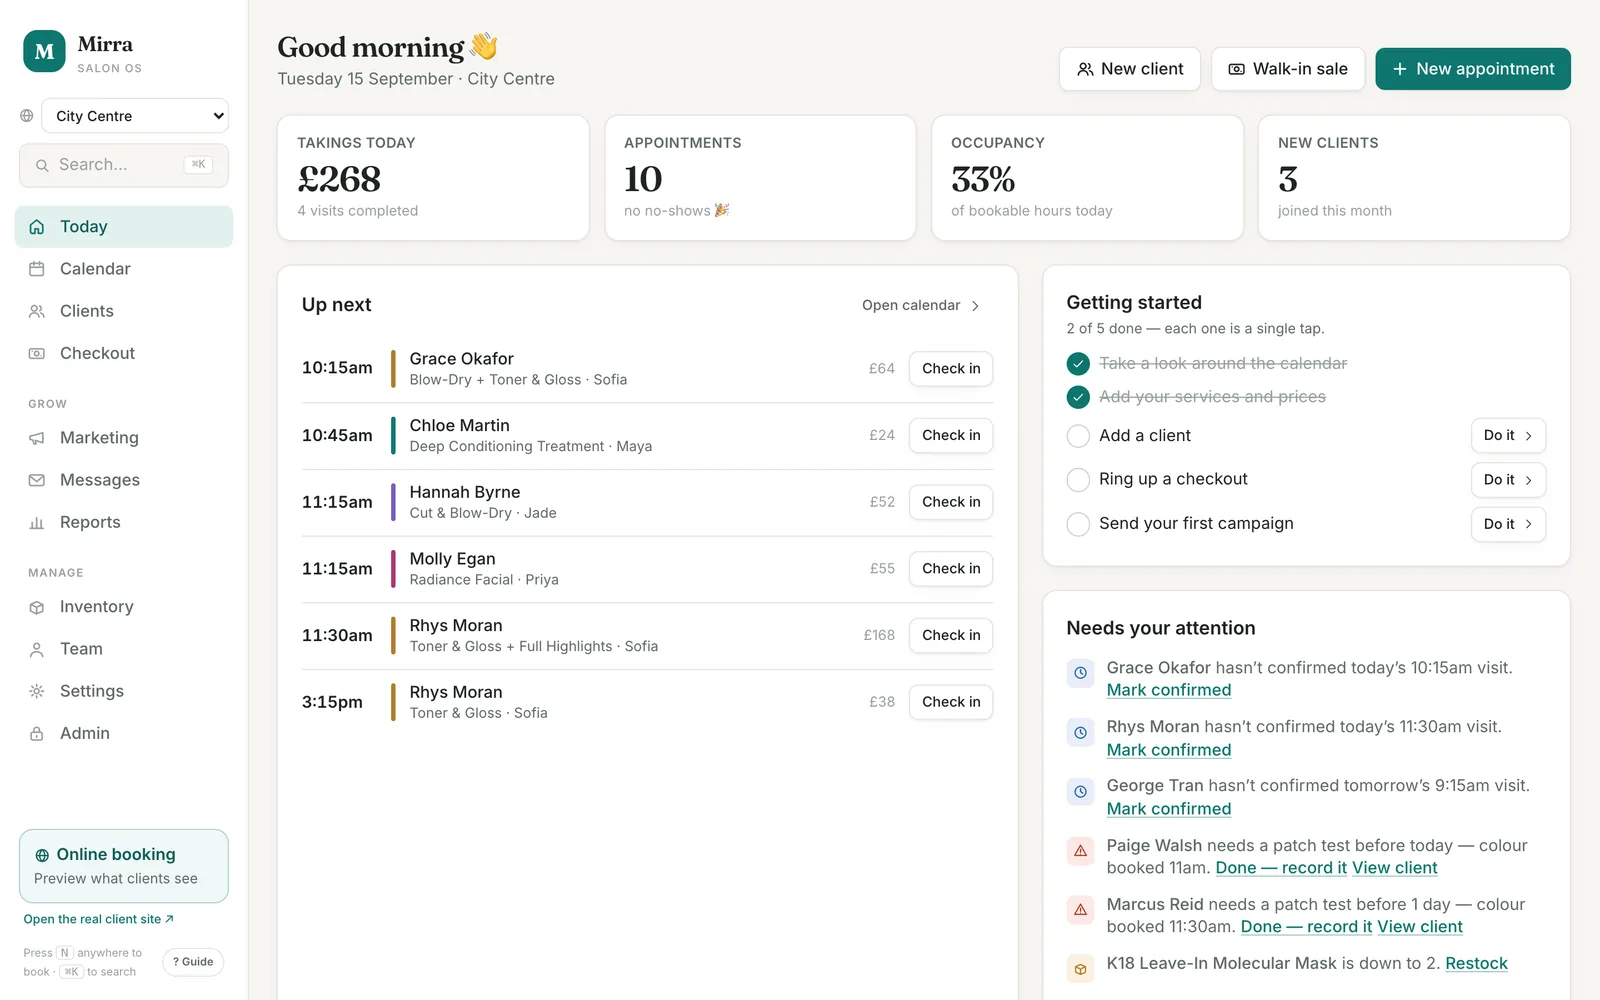The width and height of the screenshot is (1600, 1000).
Task: Click 'Do it' for Ring up a checkout
Action: [x=1508, y=480]
